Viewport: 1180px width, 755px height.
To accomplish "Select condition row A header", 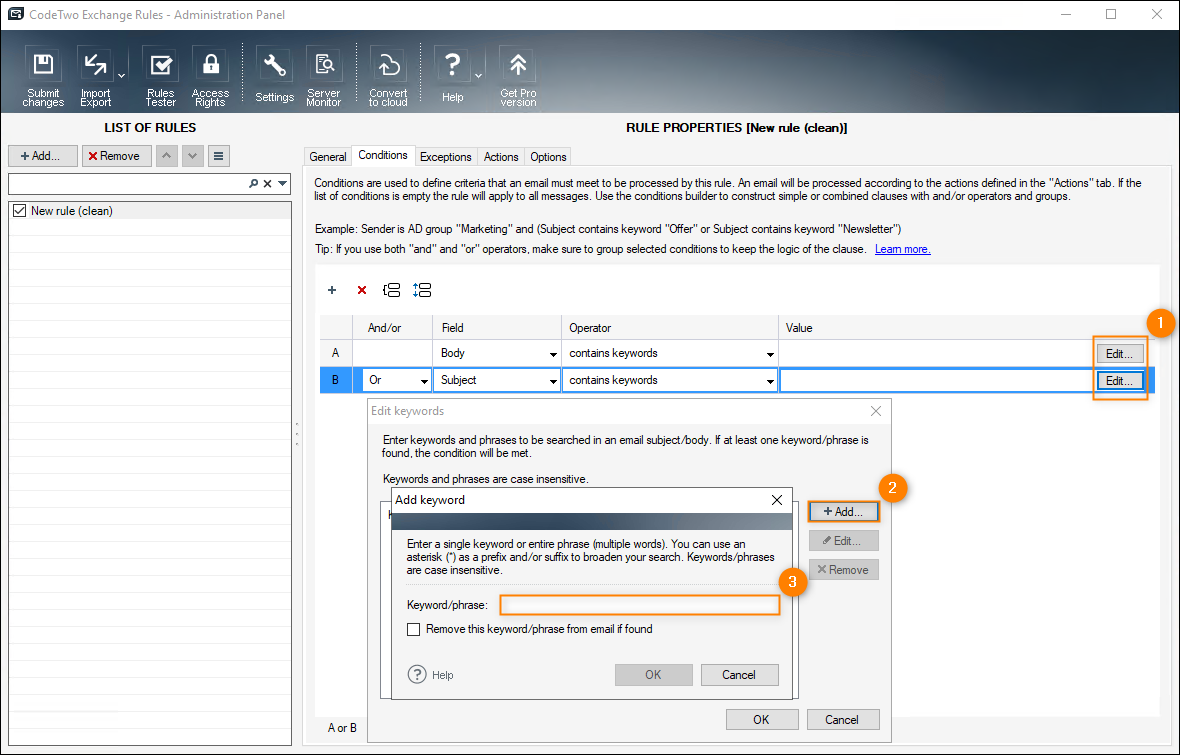I will (x=336, y=353).
